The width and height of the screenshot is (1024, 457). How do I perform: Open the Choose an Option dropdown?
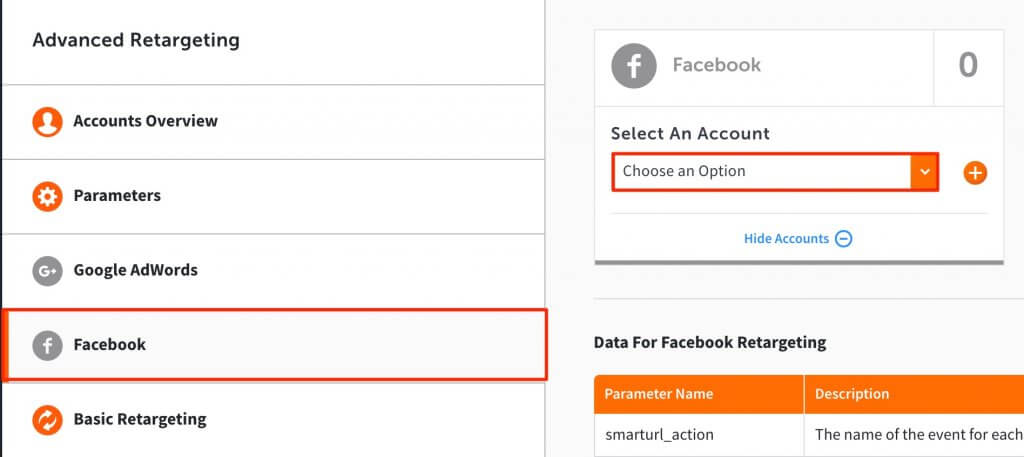point(775,172)
